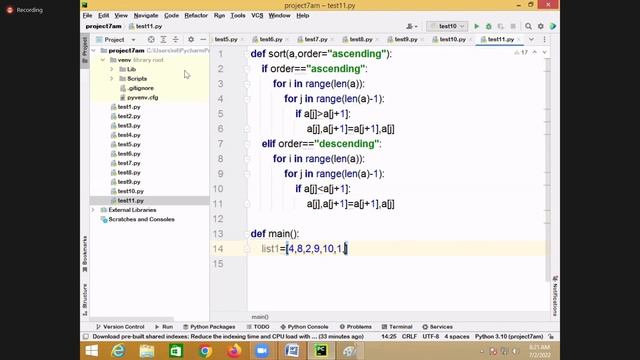Image resolution: width=640 pixels, height=360 pixels.
Task: Open Python Console tool window
Action: [x=304, y=327]
